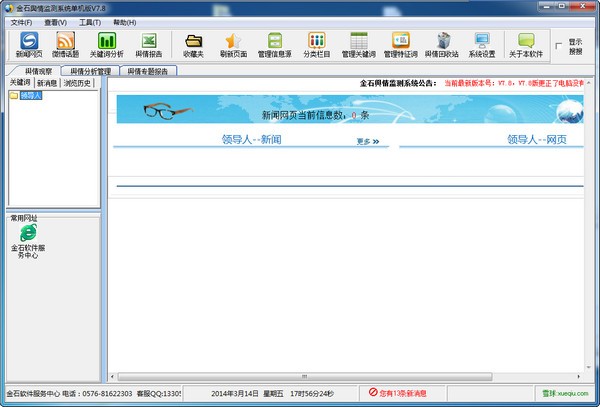Click the 金石舆情监测系统公告 label
Viewport: 600px width, 407px height.
pyautogui.click(x=398, y=83)
